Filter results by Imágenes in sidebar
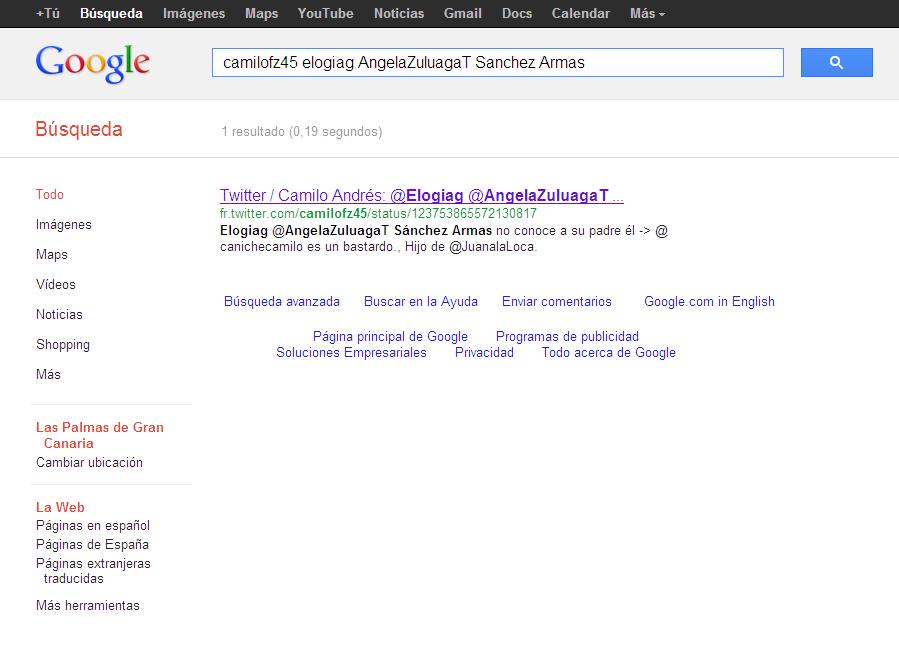The width and height of the screenshot is (899, 646). [x=64, y=225]
